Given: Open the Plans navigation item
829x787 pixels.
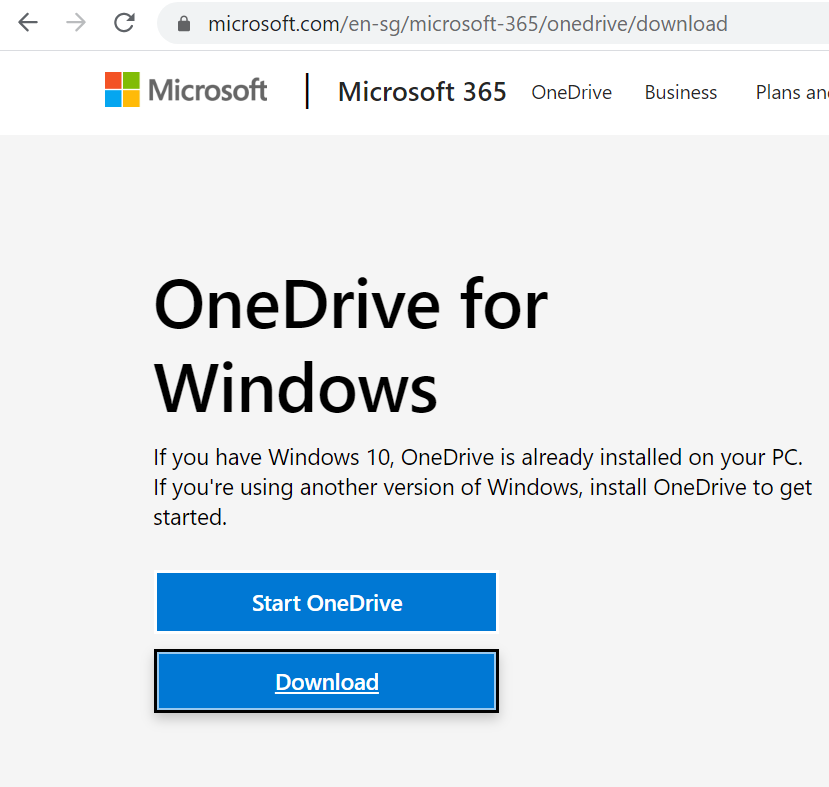Looking at the screenshot, I should [x=792, y=92].
